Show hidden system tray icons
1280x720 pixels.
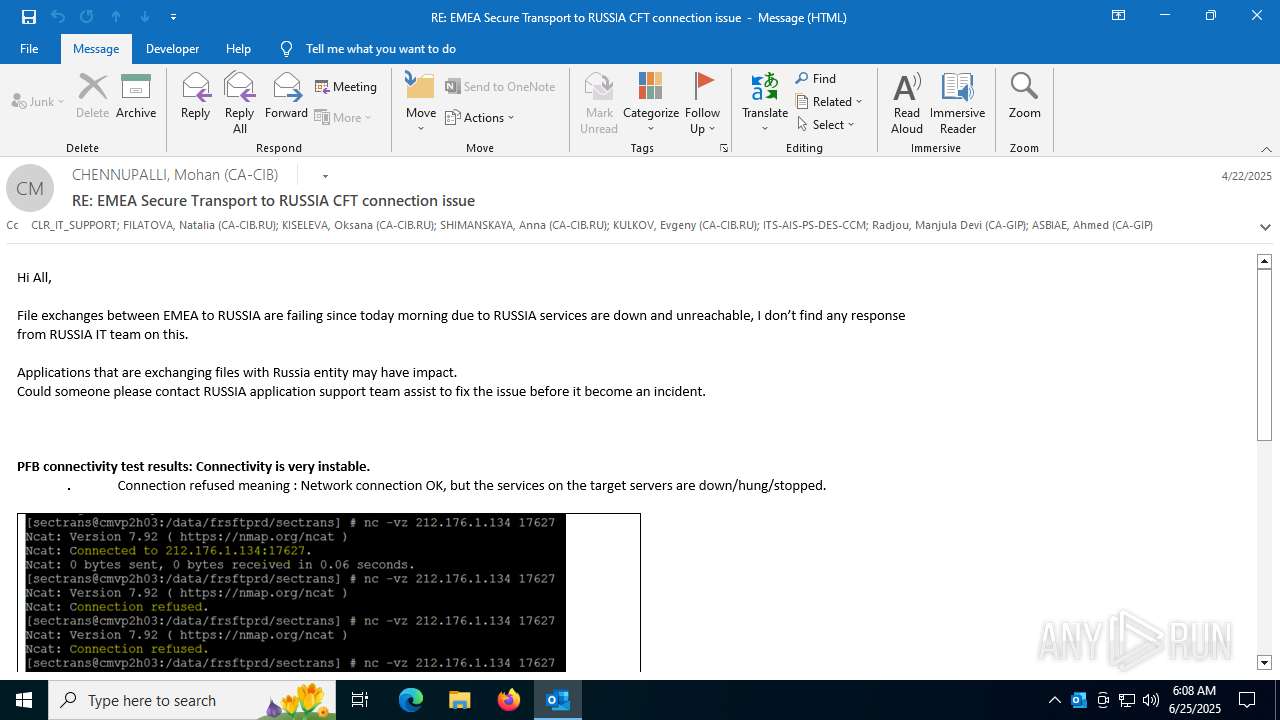pyautogui.click(x=1054, y=700)
